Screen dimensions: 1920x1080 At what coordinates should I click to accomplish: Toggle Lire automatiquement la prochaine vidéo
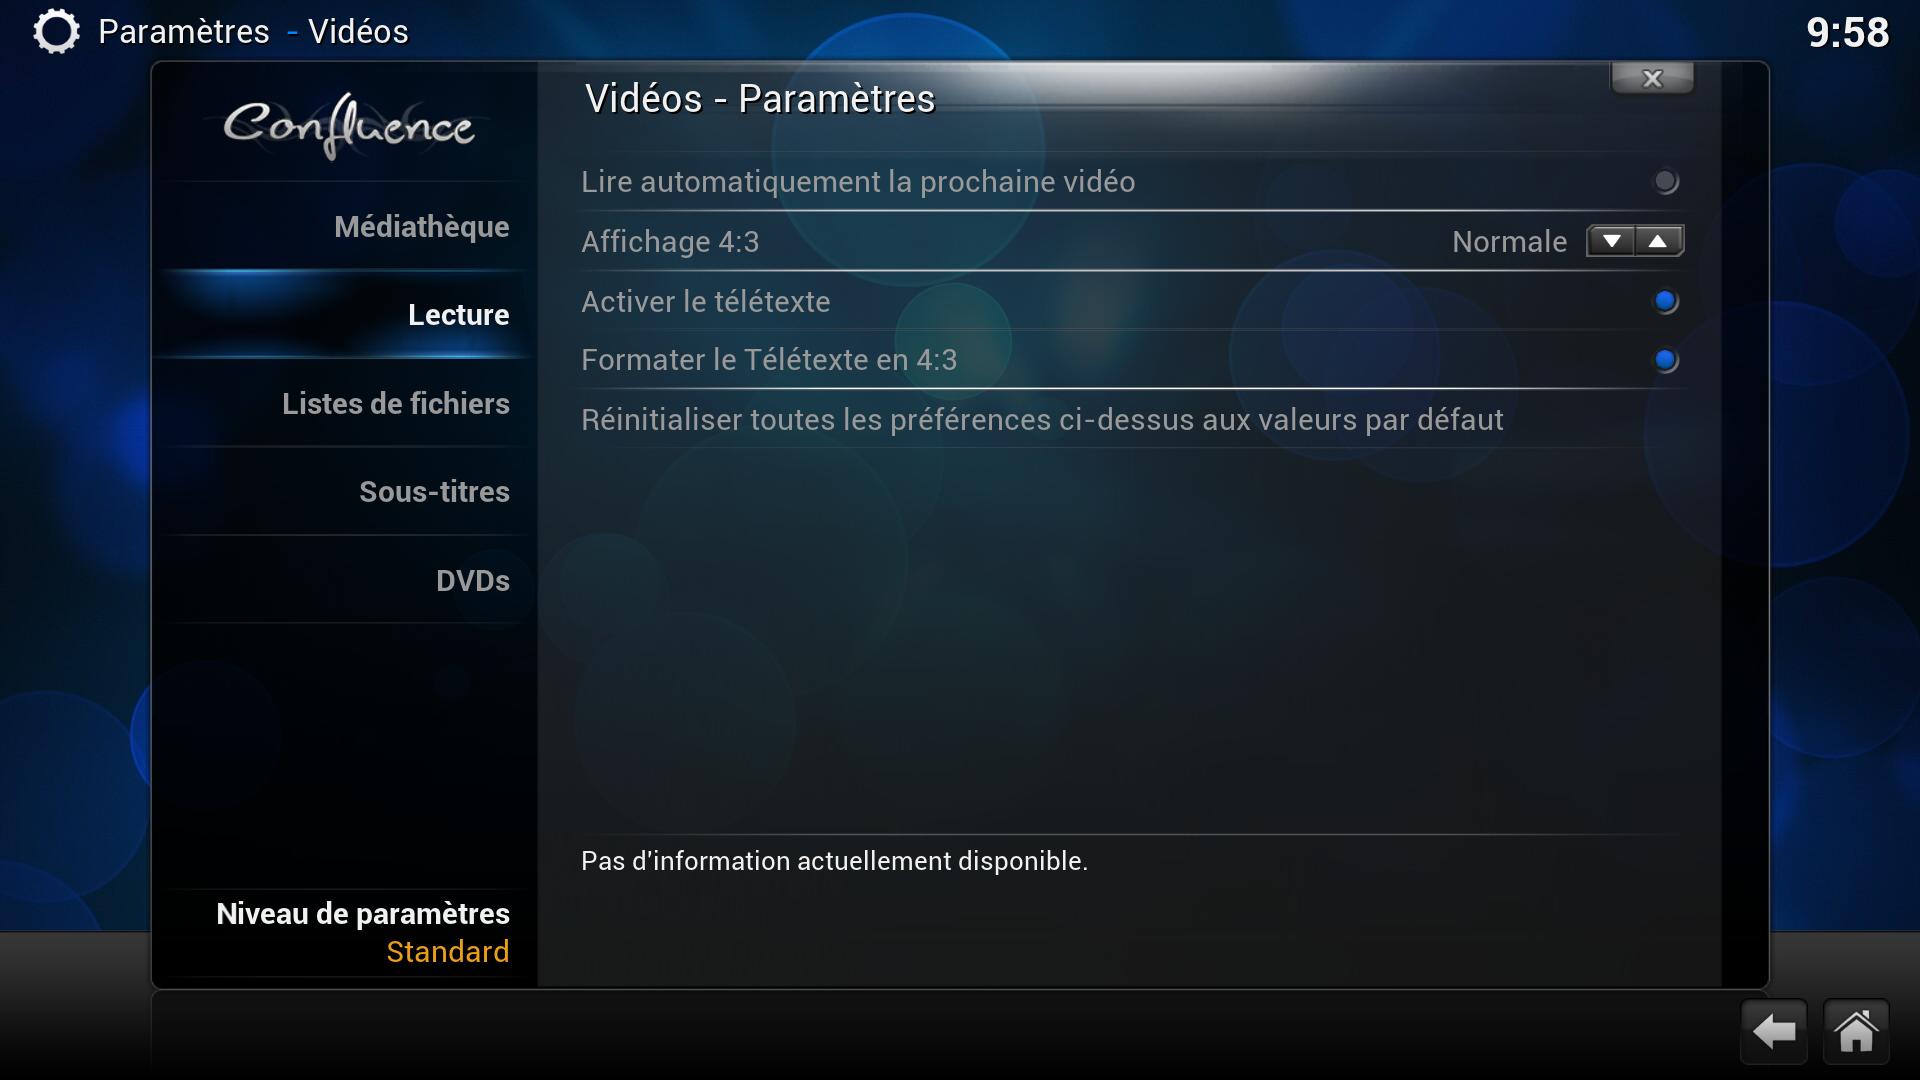(1132, 181)
